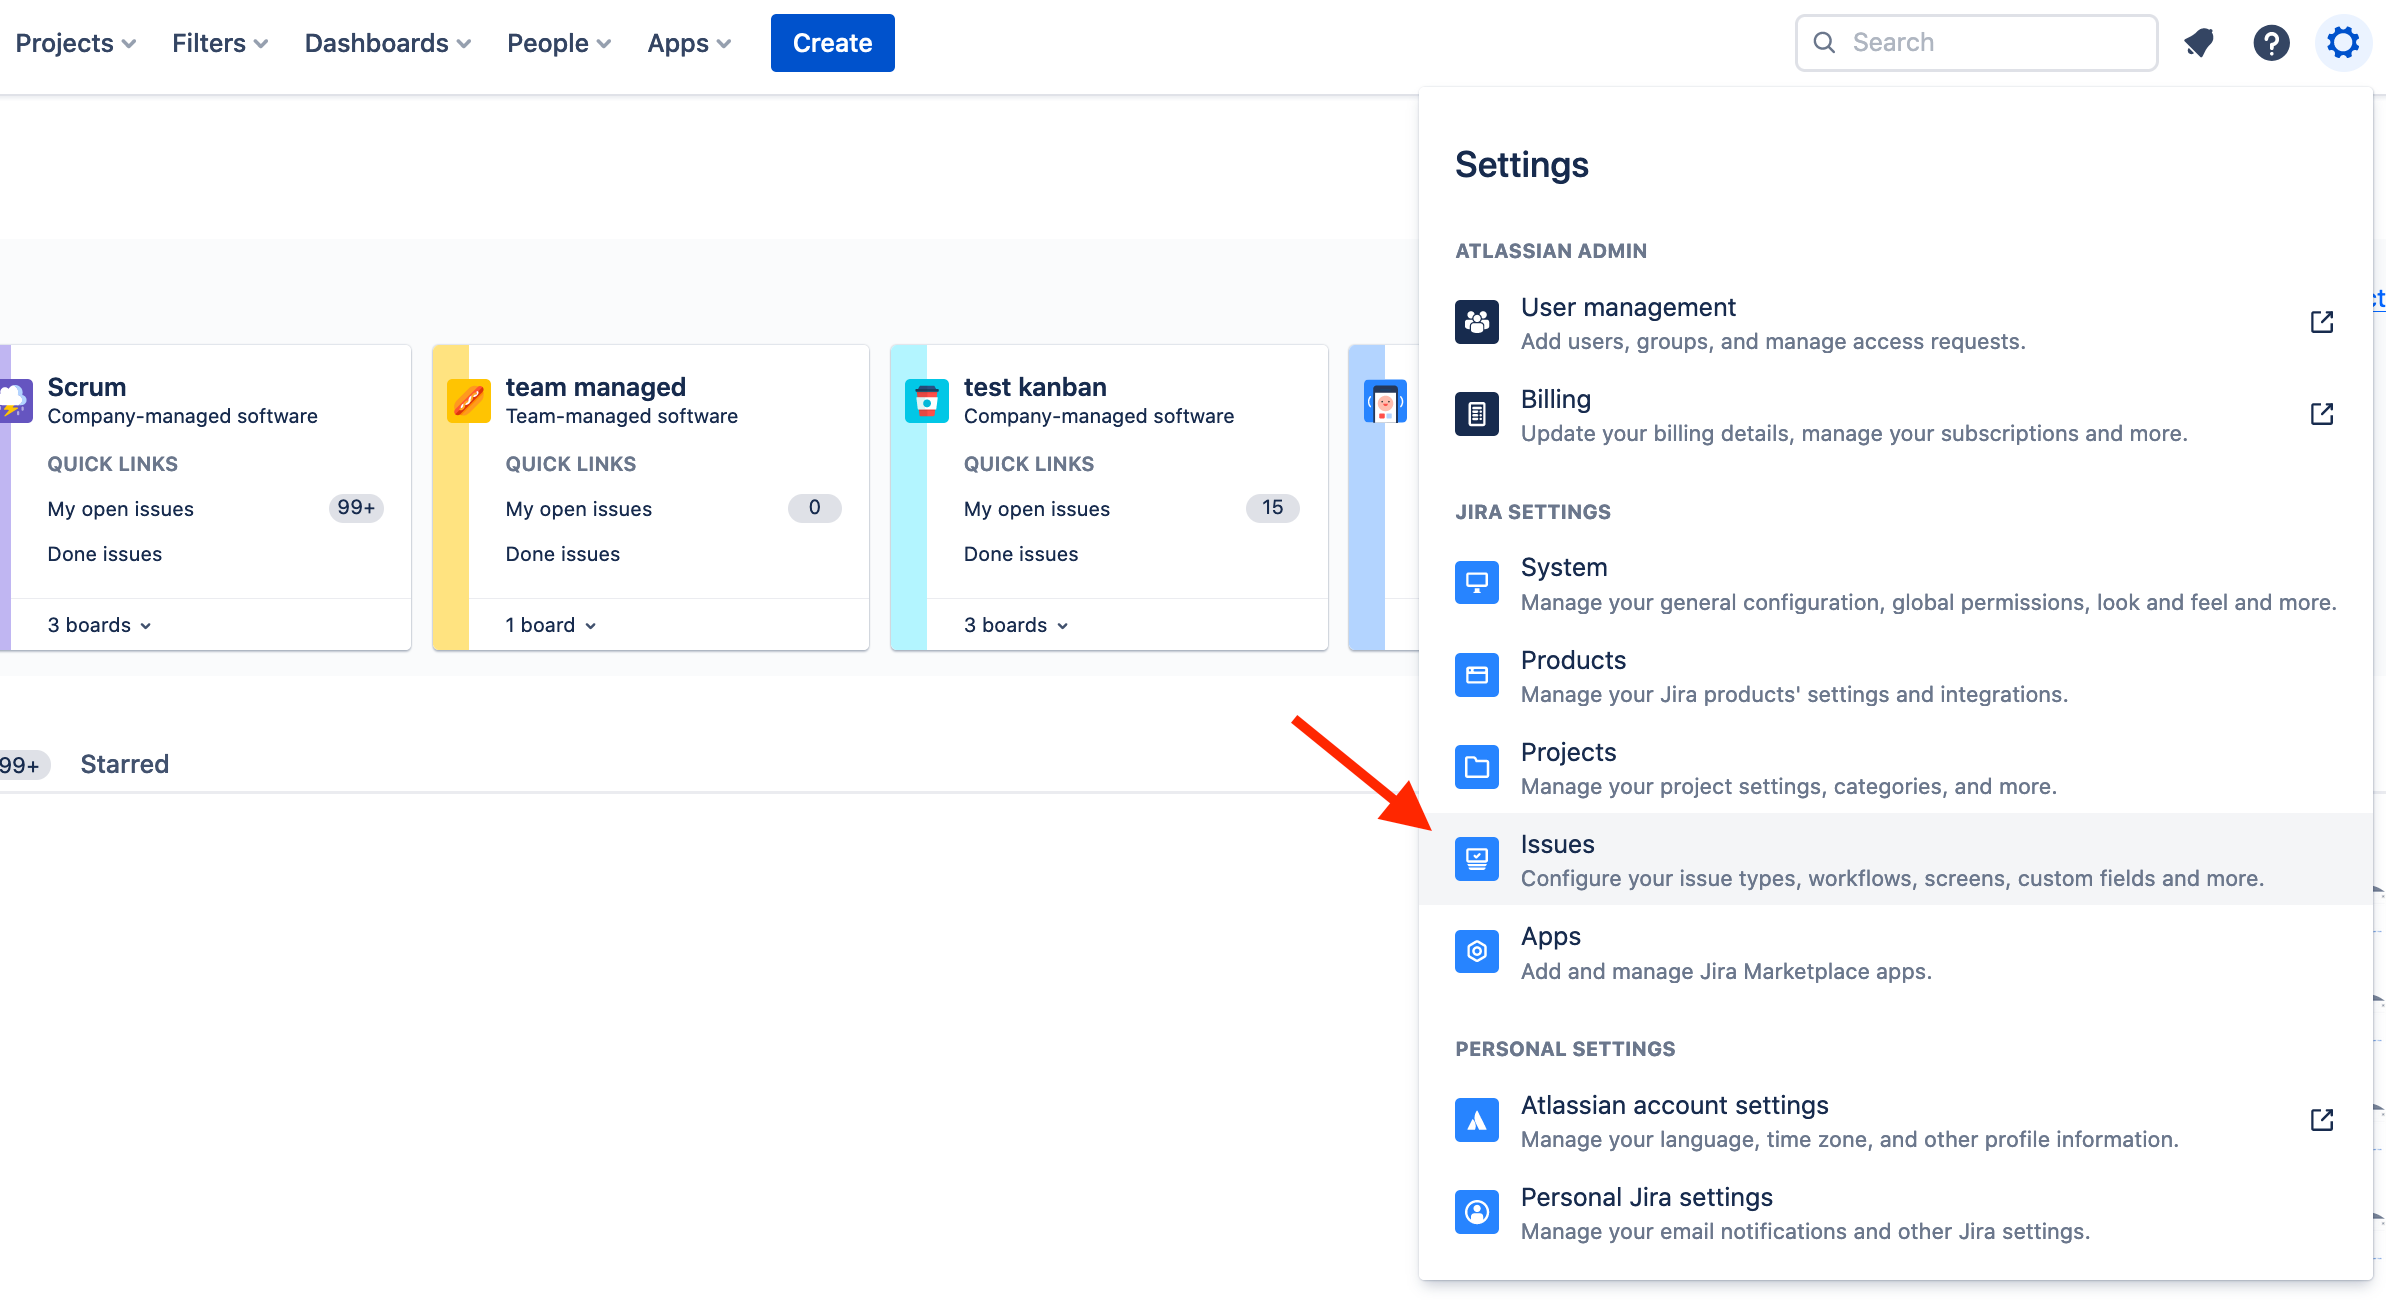This screenshot has width=2386, height=1300.
Task: Click the test kanban project avatar
Action: click(927, 401)
